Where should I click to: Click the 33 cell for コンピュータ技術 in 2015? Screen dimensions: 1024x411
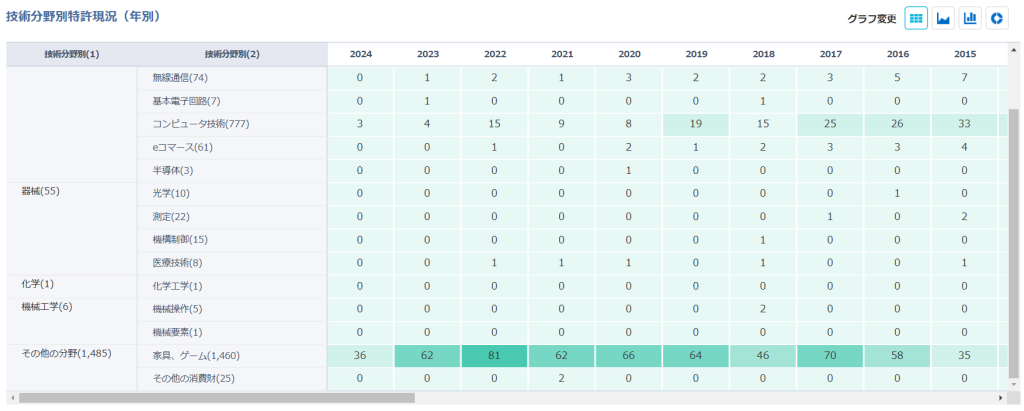(965, 124)
